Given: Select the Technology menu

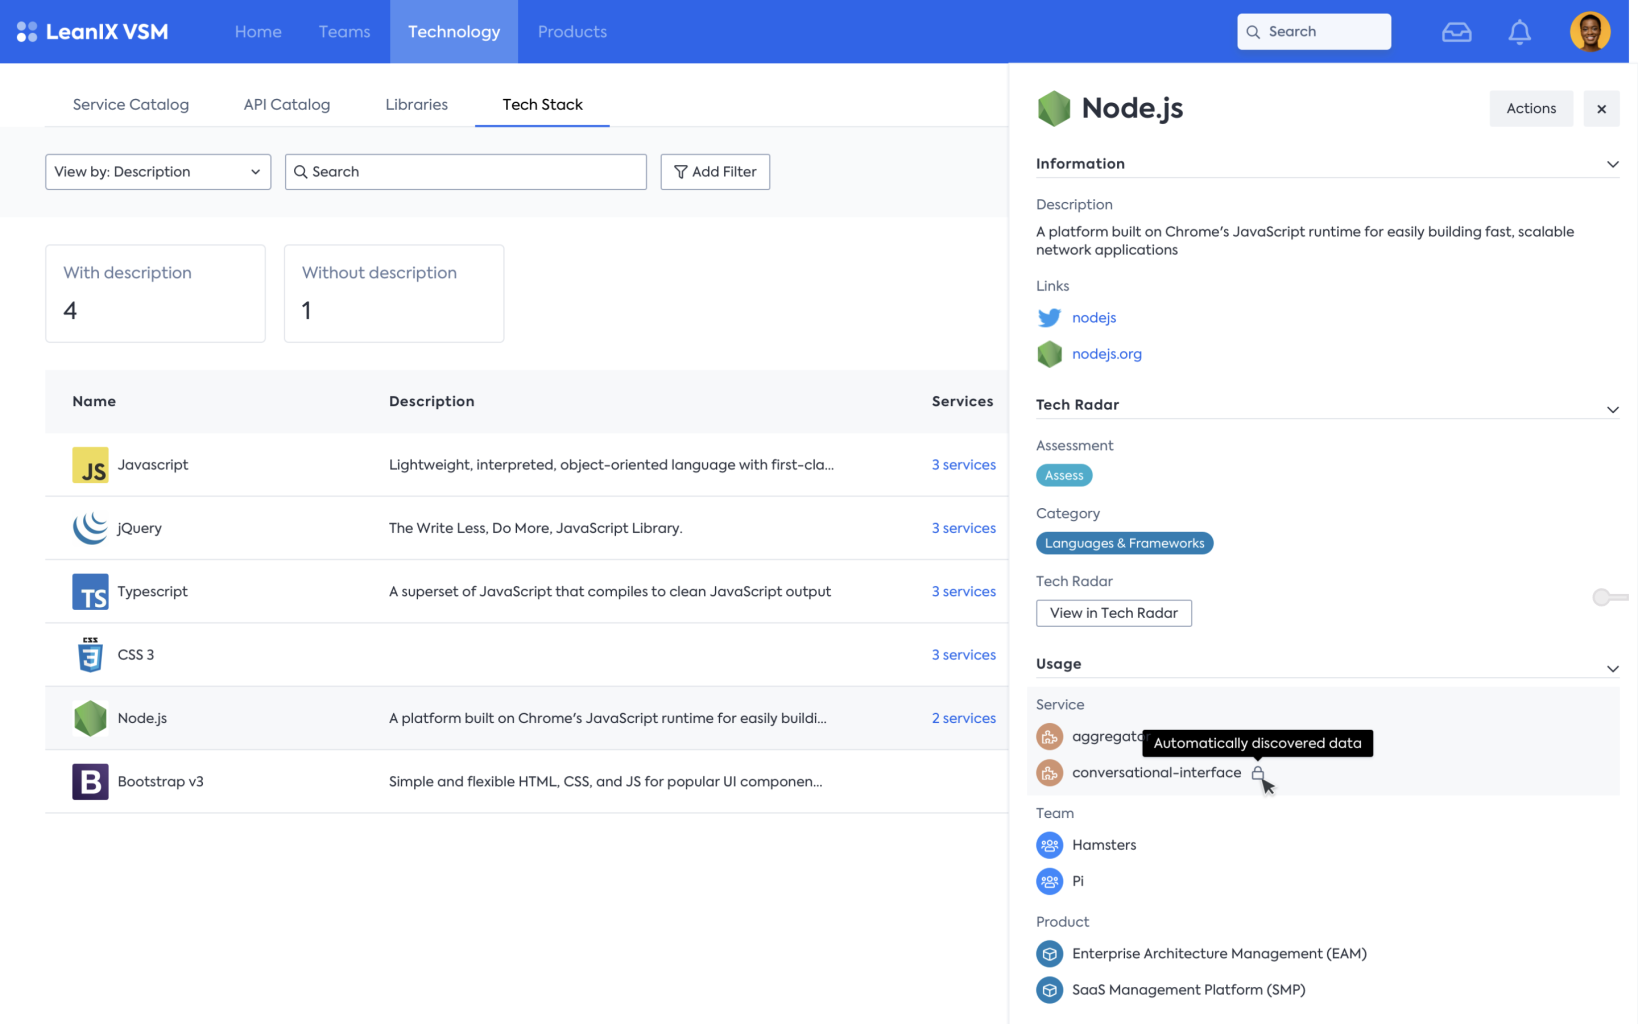Looking at the screenshot, I should click(454, 32).
